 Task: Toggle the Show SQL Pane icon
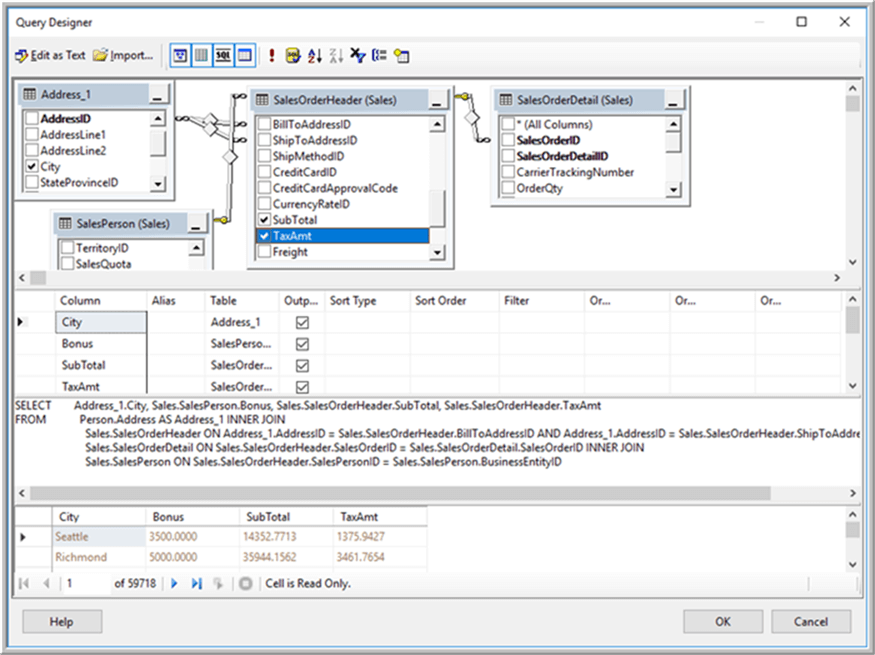(223, 55)
